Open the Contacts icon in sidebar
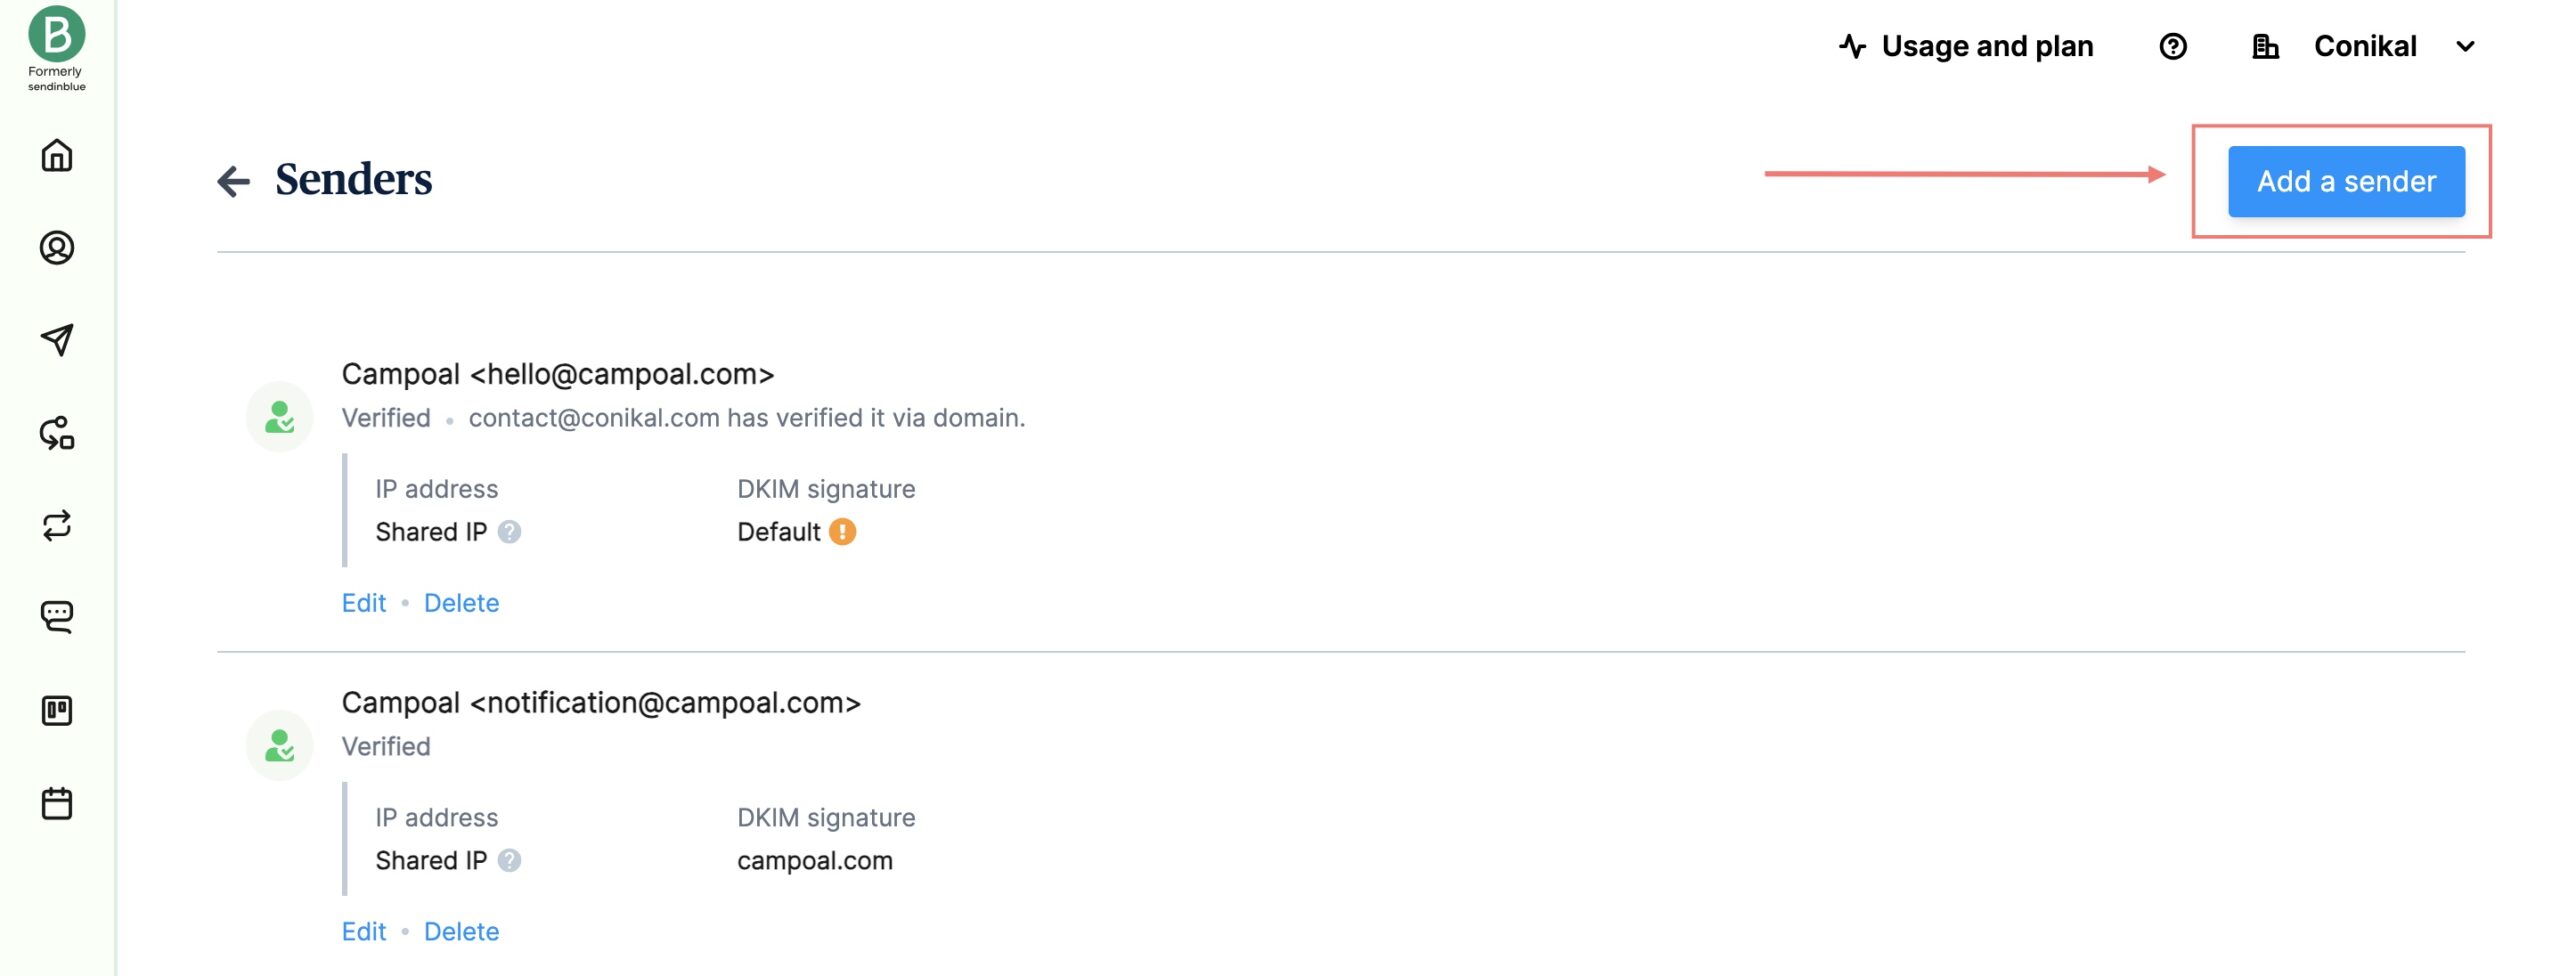Screen dimensions: 2560x976 [x=57, y=248]
